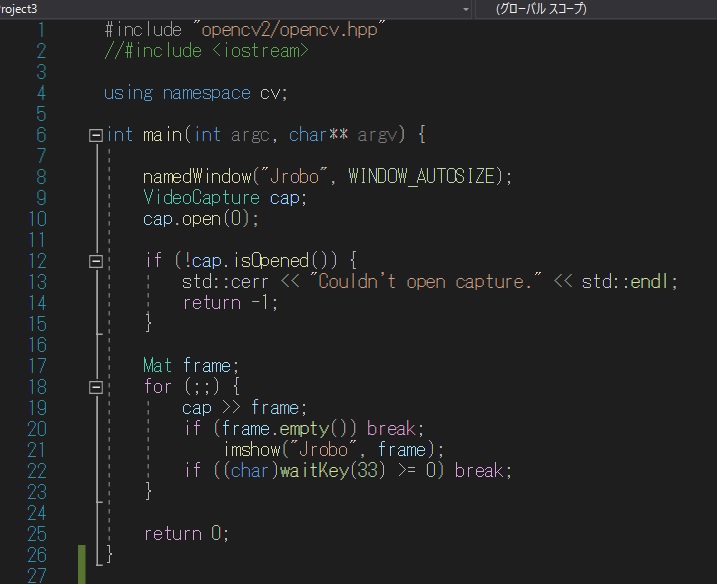
Task: Click std::endl on line 13
Action: tap(625, 282)
